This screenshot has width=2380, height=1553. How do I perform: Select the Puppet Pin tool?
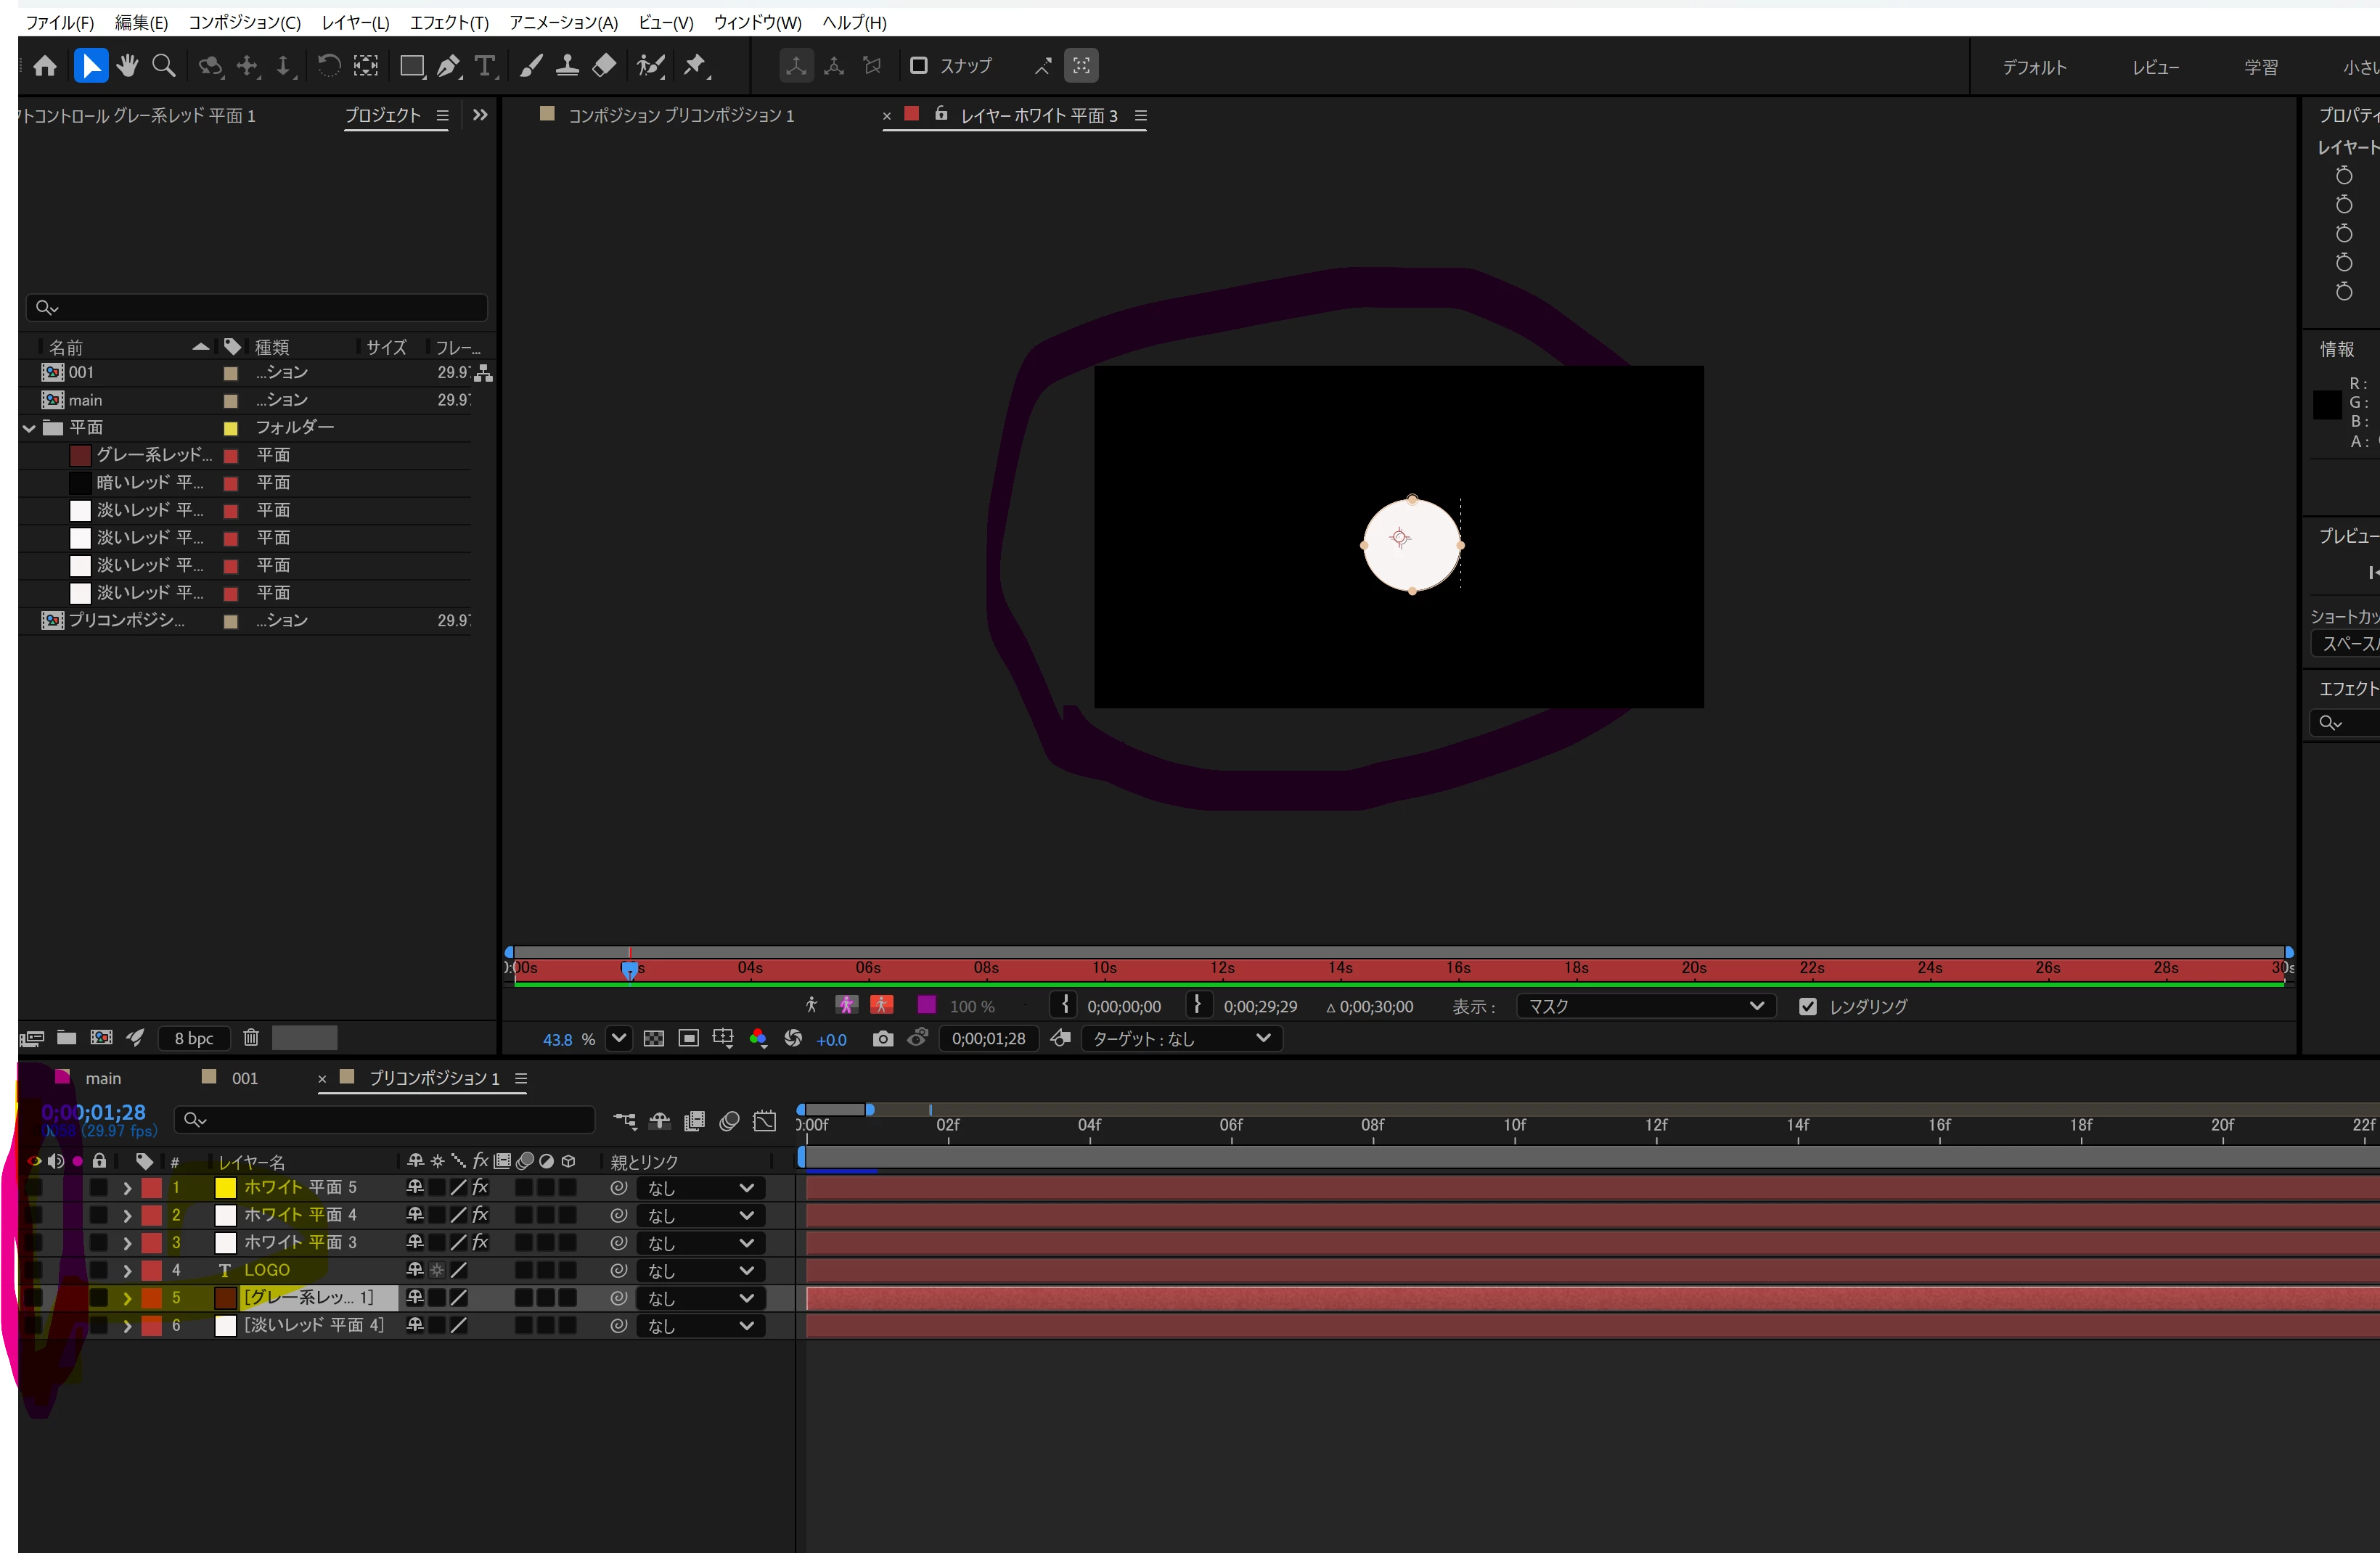pos(694,66)
